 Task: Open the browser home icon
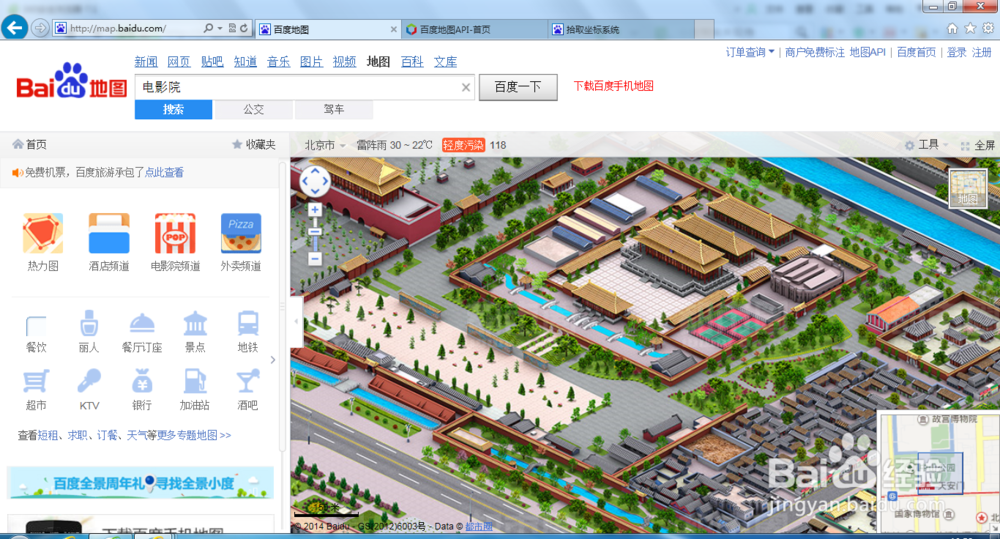952,28
